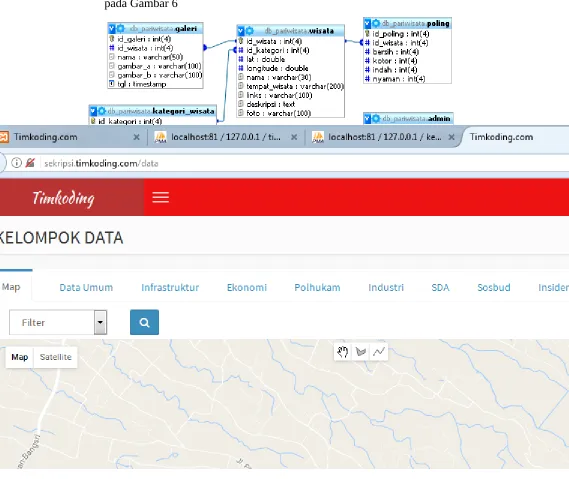
Task: Click the gear icon on galeri table
Action: tap(120, 28)
